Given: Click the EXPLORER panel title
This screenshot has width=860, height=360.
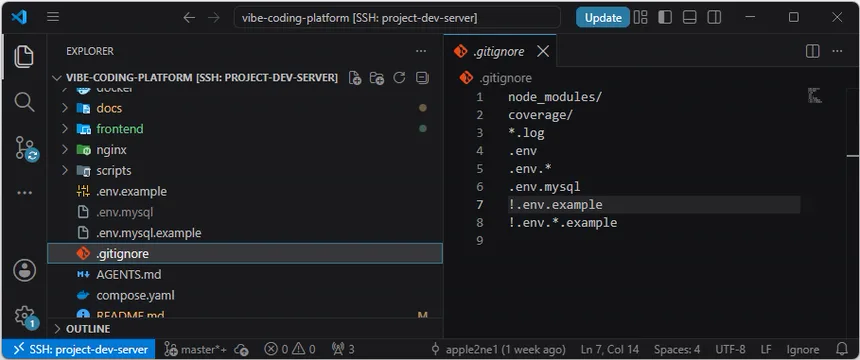Looking at the screenshot, I should tap(90, 51).
